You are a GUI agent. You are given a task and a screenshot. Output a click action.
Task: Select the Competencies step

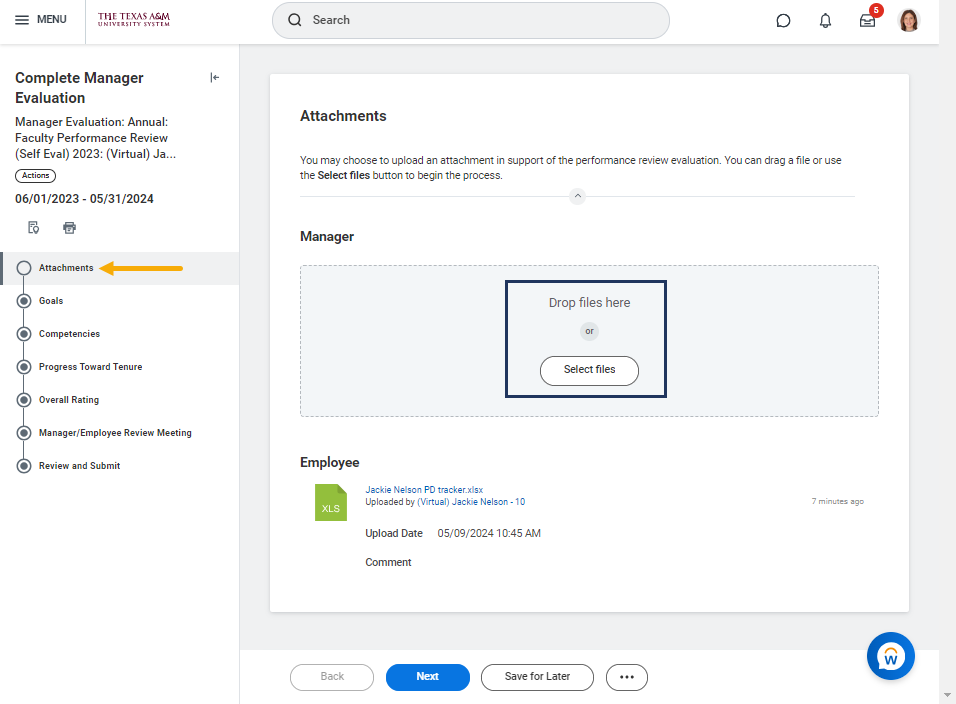point(69,333)
